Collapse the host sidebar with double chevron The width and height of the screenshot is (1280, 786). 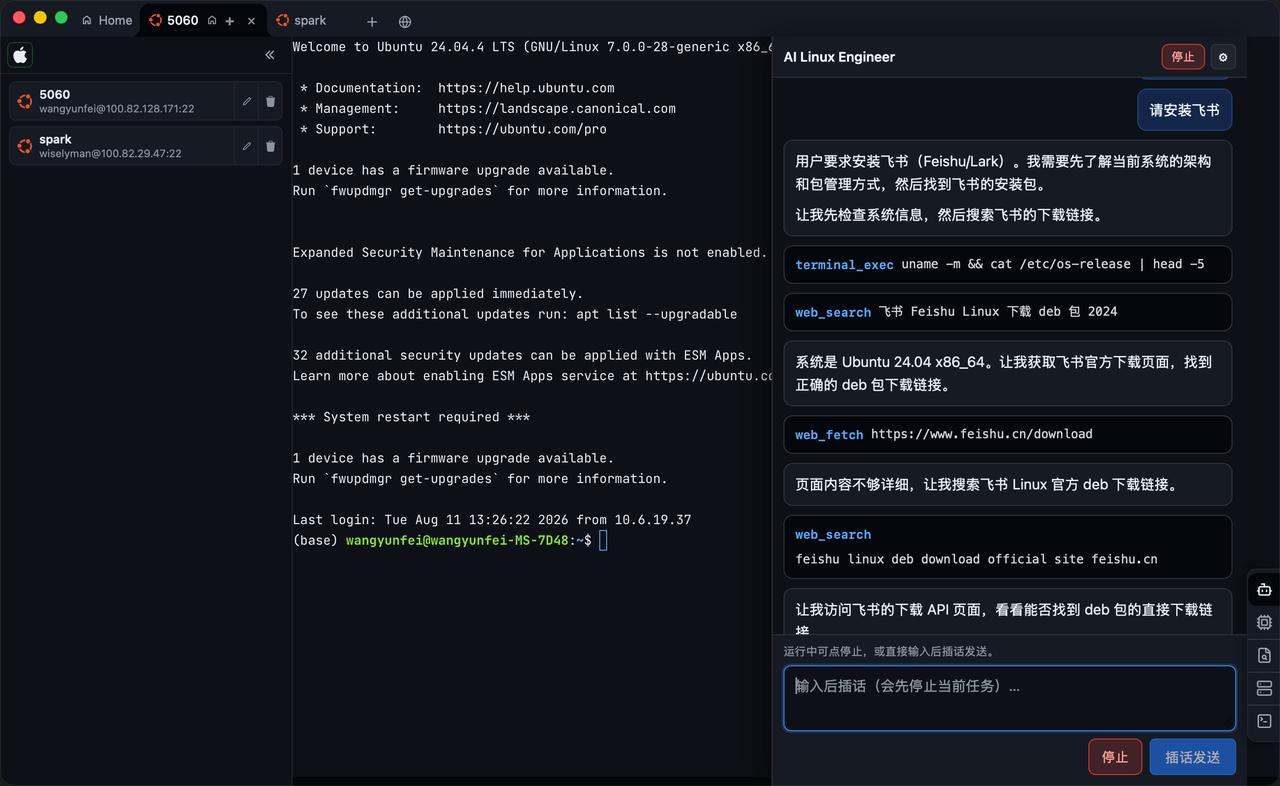click(x=269, y=55)
